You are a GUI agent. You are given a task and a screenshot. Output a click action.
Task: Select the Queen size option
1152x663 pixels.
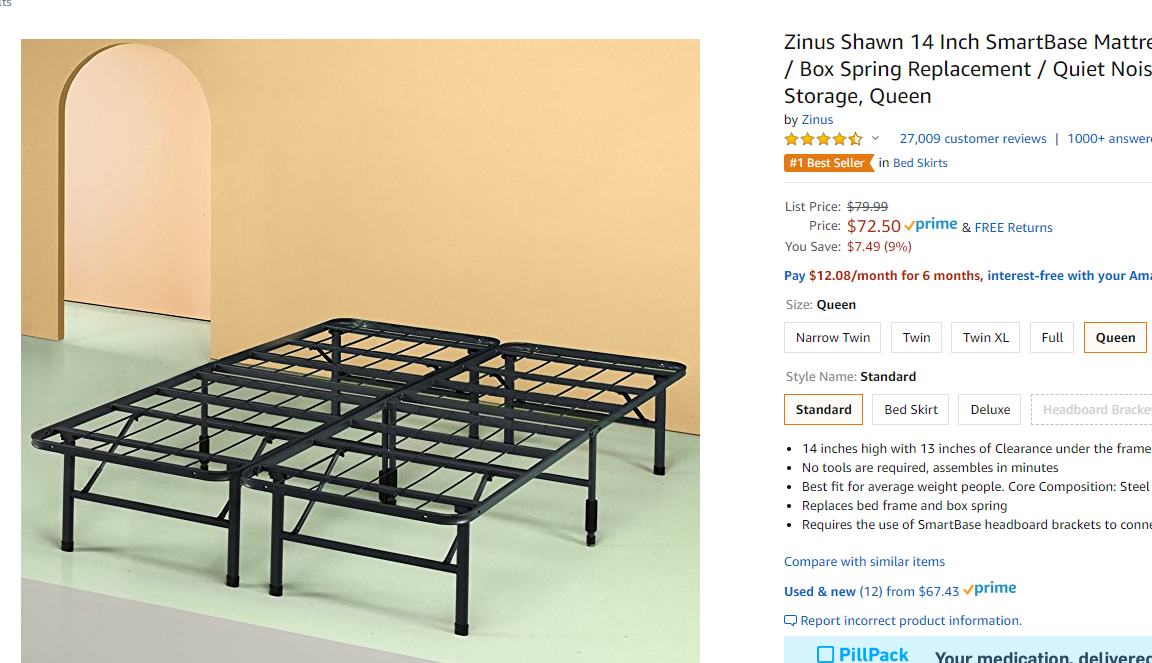[x=1115, y=338]
